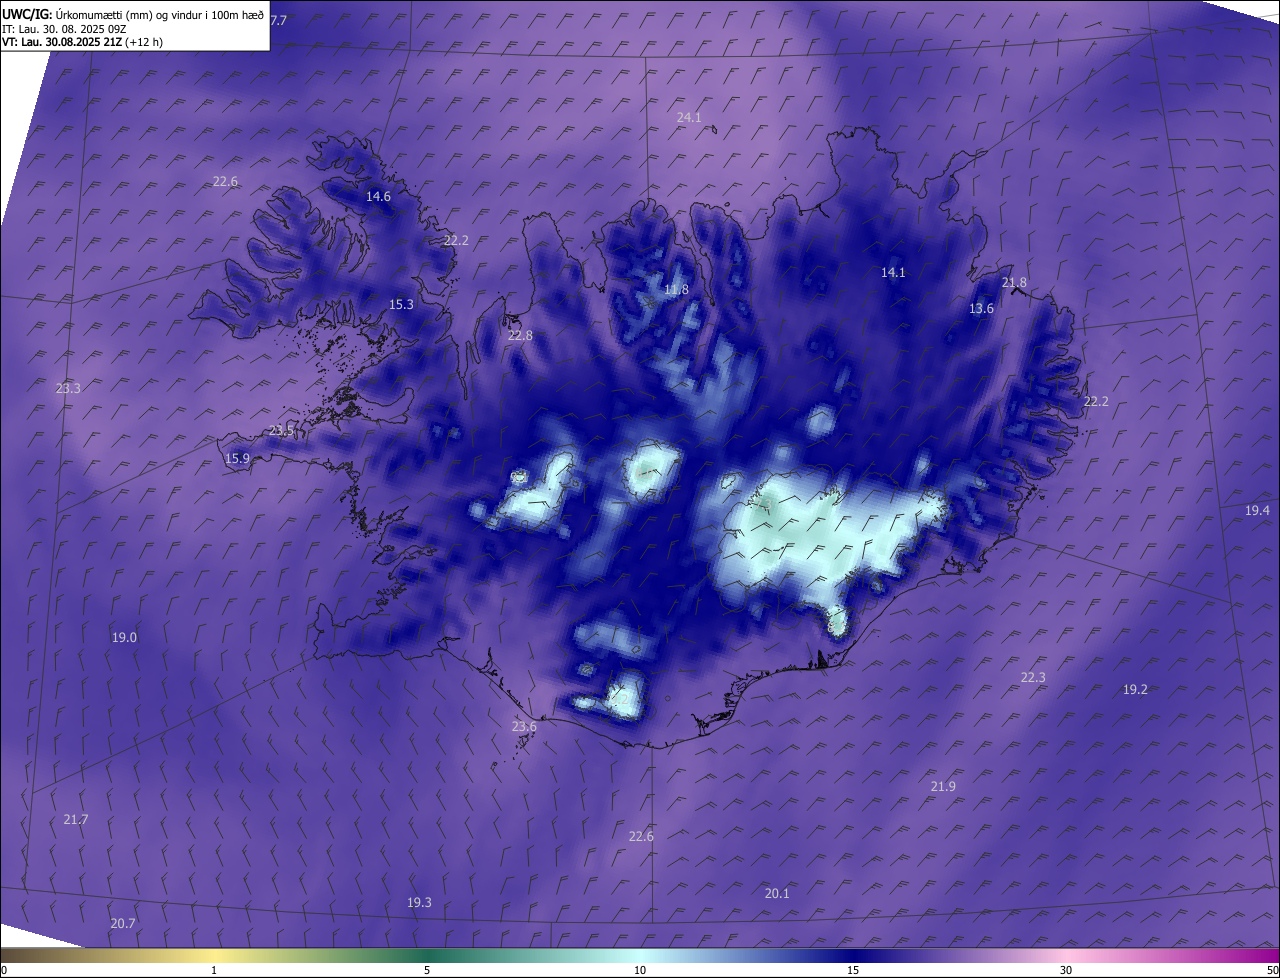Screen dimensions: 1280x978
Task: Click the 50 tick label on the color scale
Action: (x=1272, y=970)
